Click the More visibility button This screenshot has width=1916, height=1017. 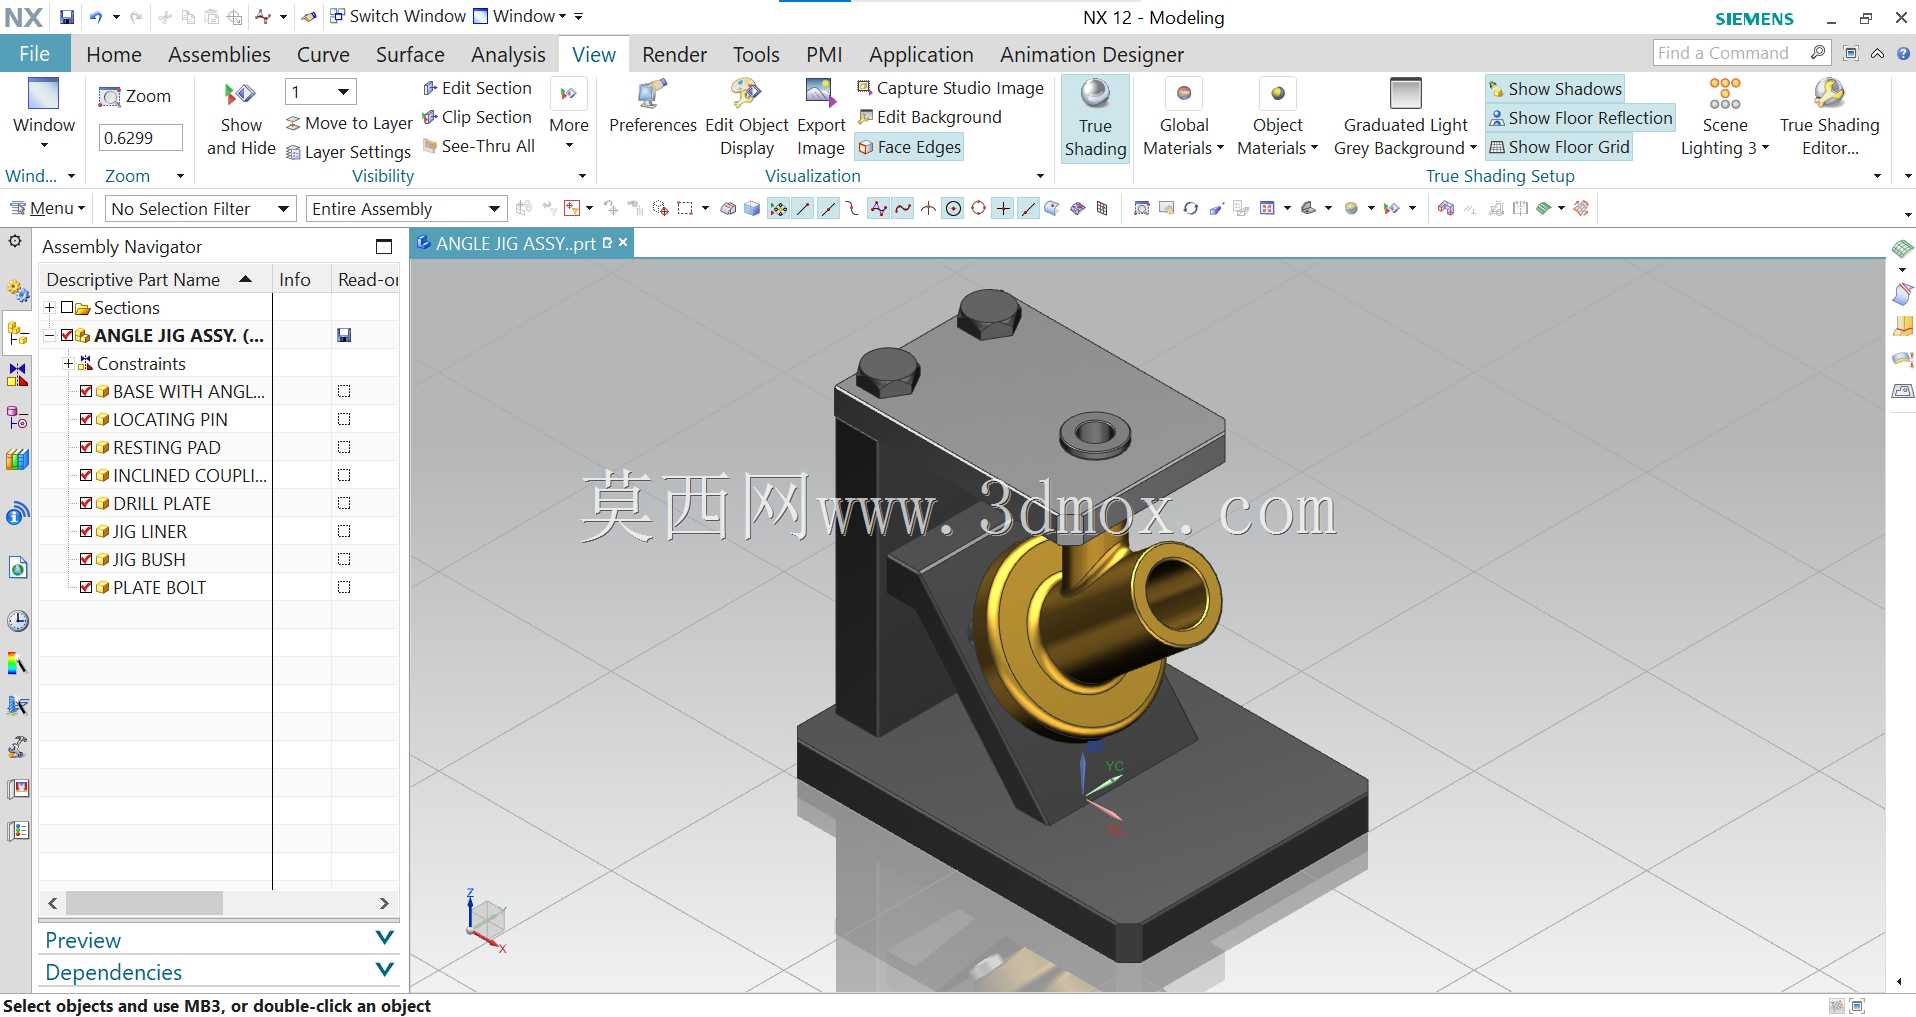[x=569, y=113]
